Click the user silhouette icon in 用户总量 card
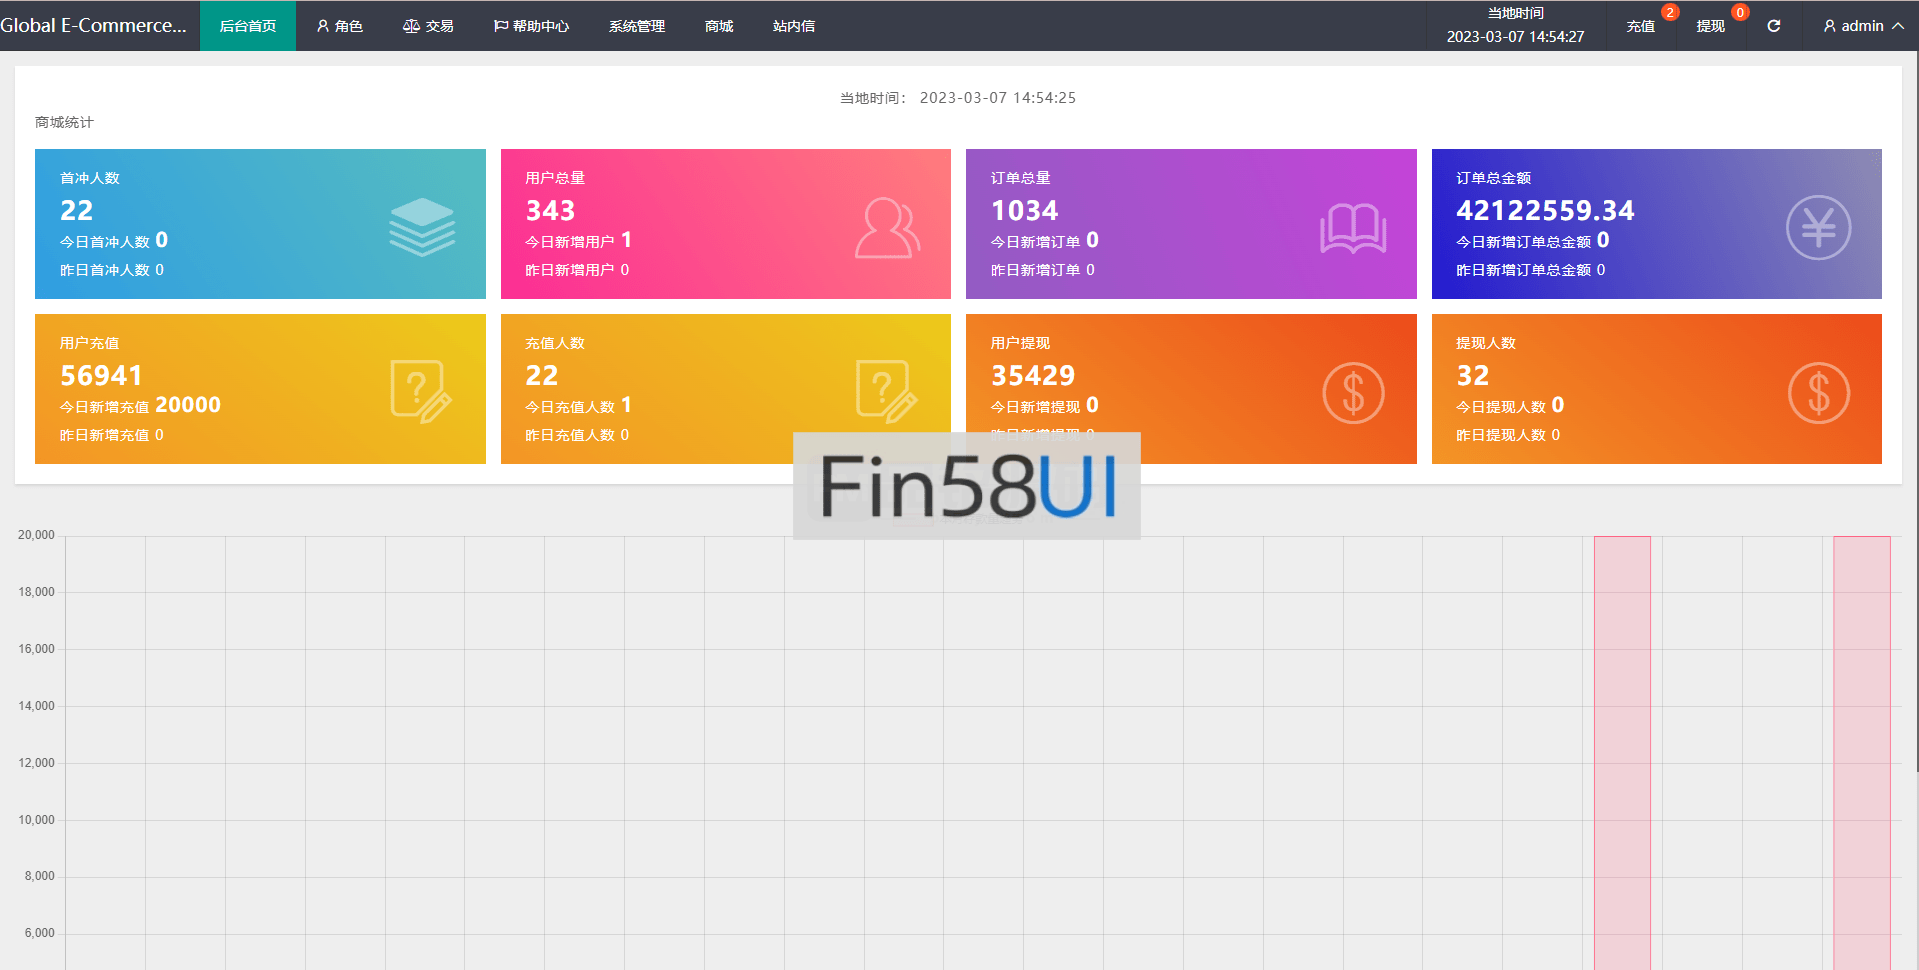The width and height of the screenshot is (1919, 970). 887,228
